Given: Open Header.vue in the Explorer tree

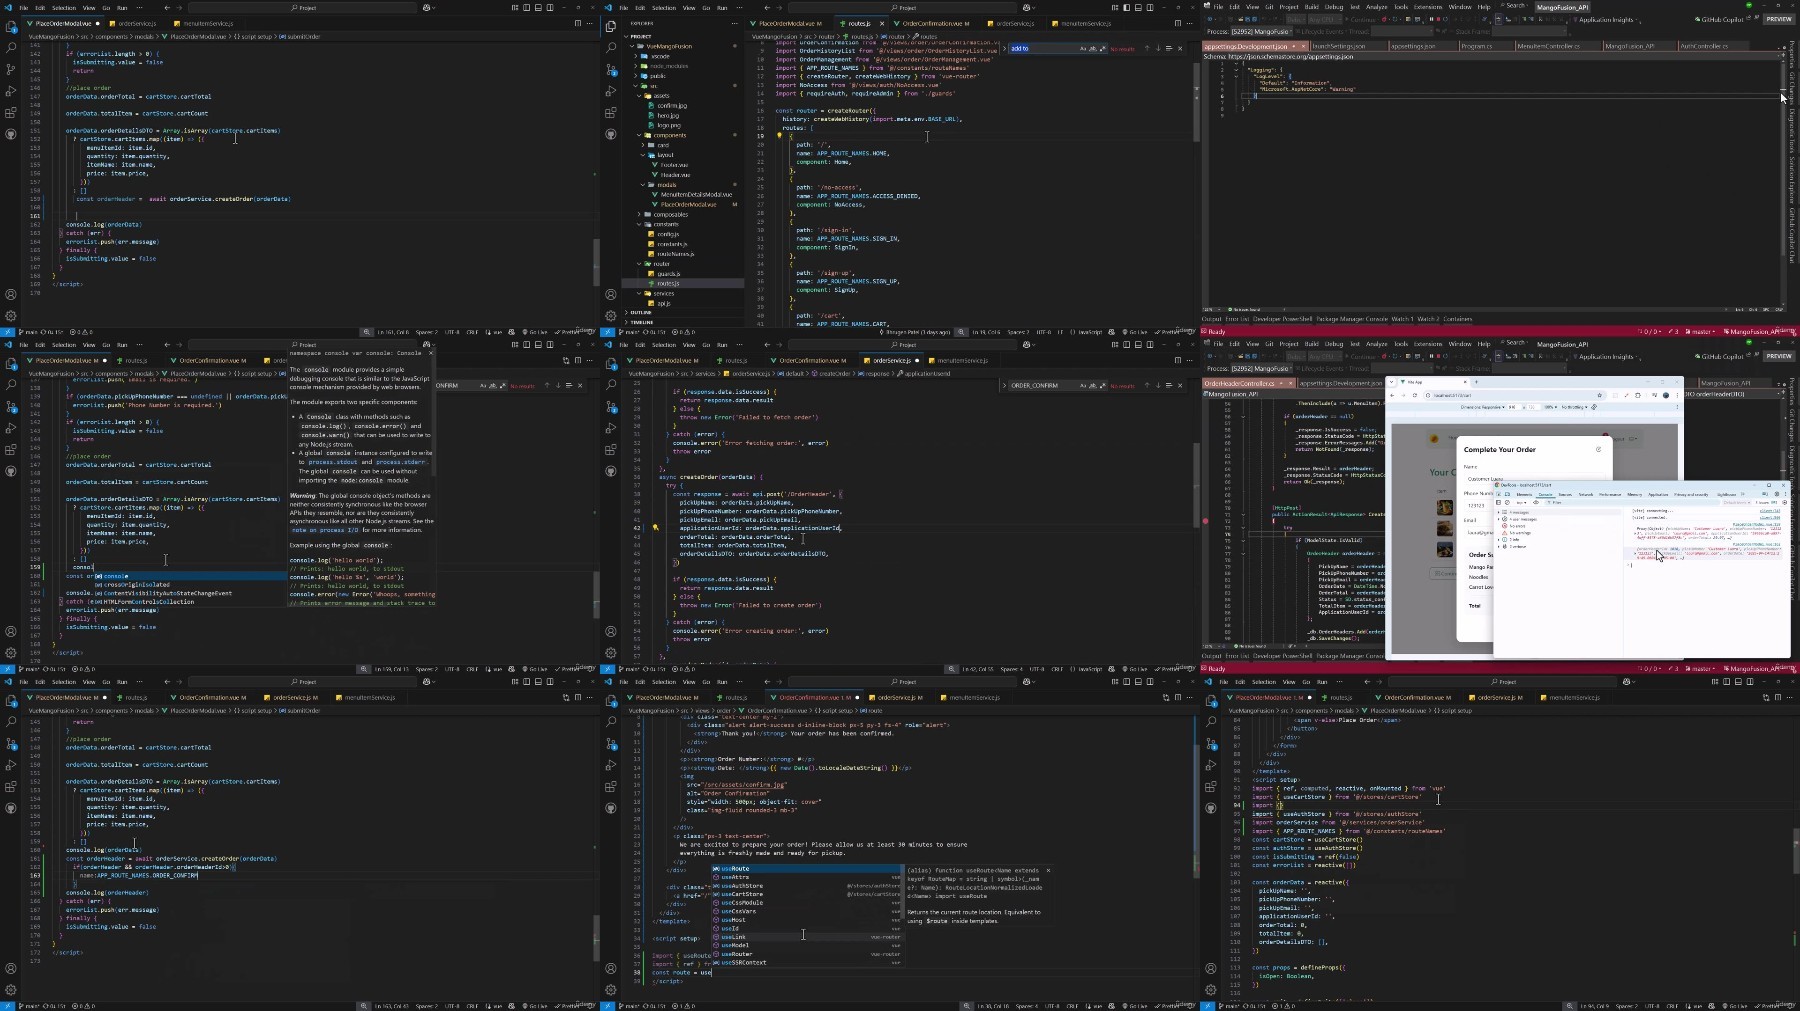Looking at the screenshot, I should pyautogui.click(x=676, y=175).
